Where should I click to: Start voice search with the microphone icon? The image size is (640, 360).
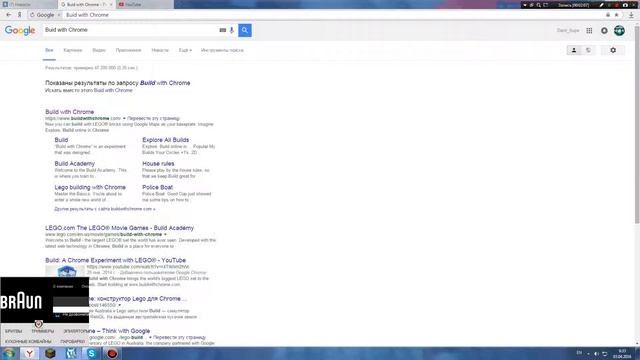coord(231,30)
